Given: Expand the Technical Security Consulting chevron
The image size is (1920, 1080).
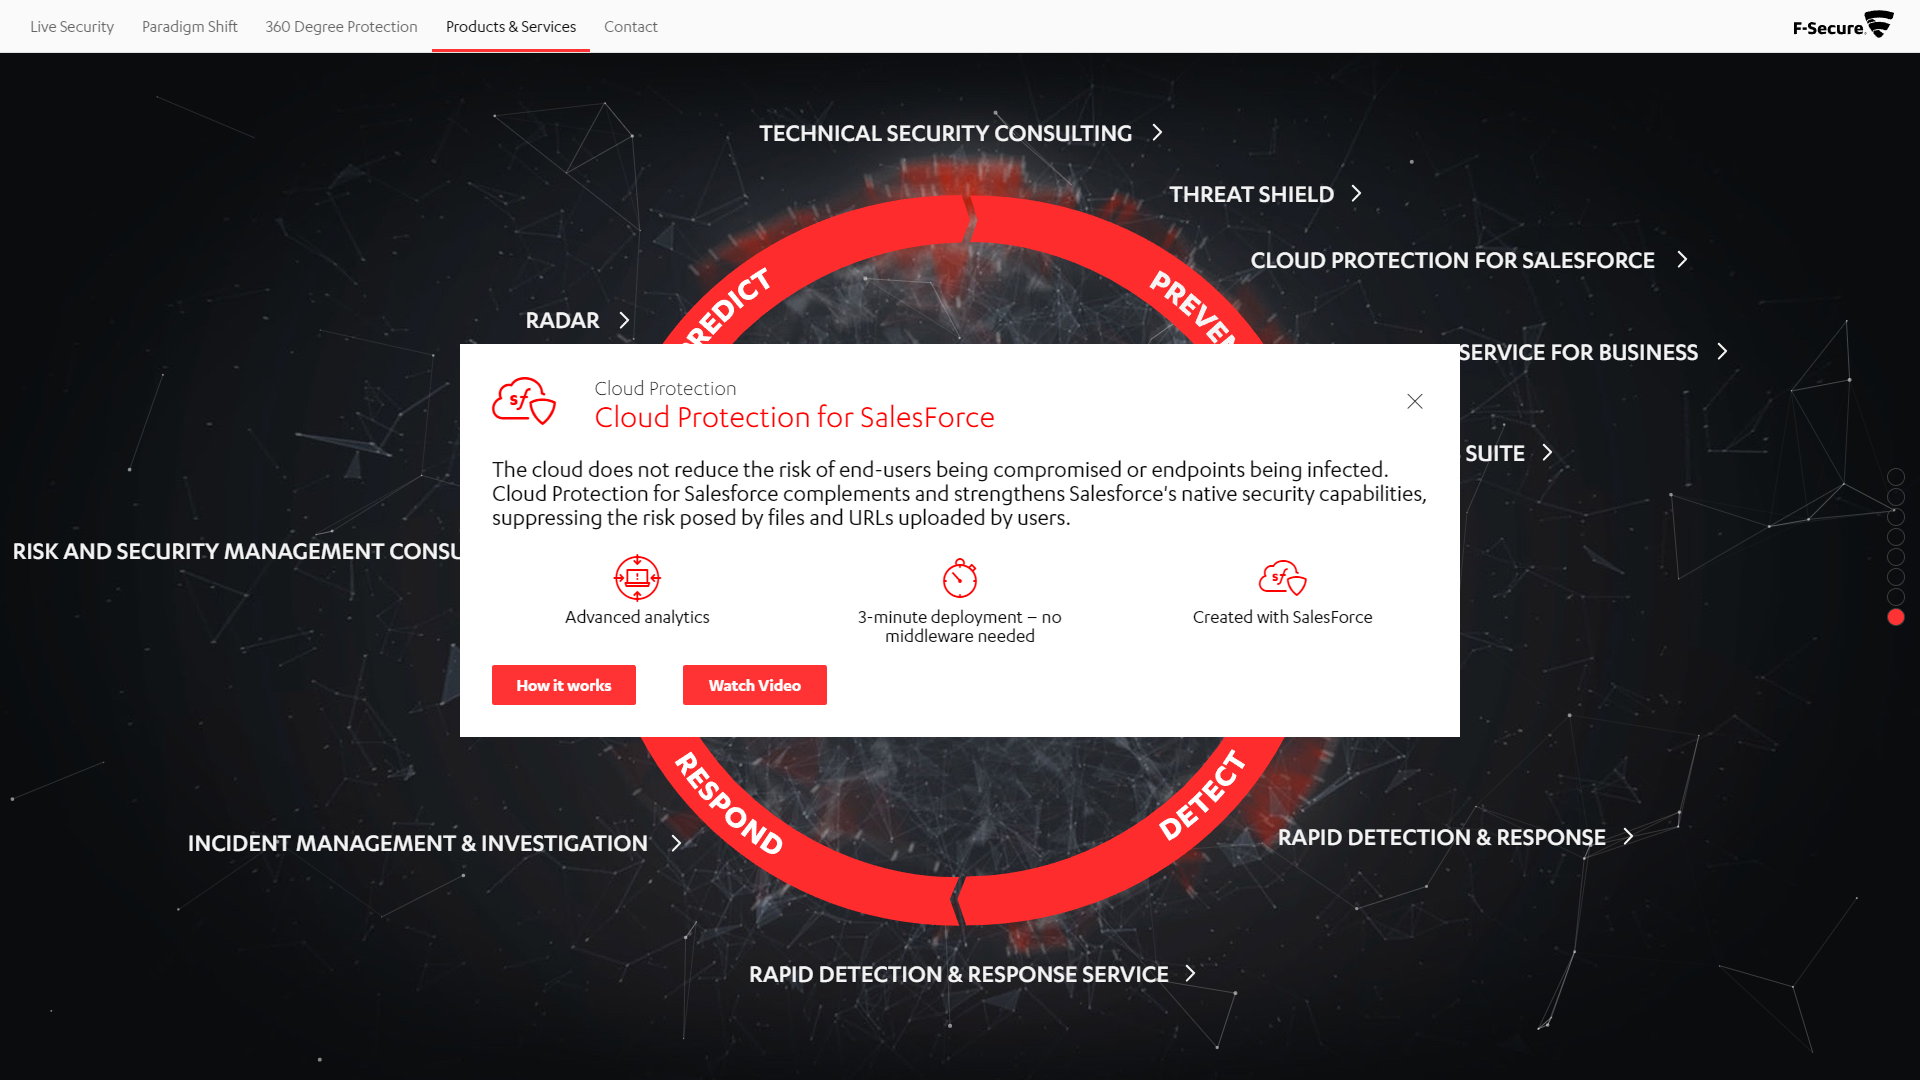Looking at the screenshot, I should click(x=1157, y=132).
